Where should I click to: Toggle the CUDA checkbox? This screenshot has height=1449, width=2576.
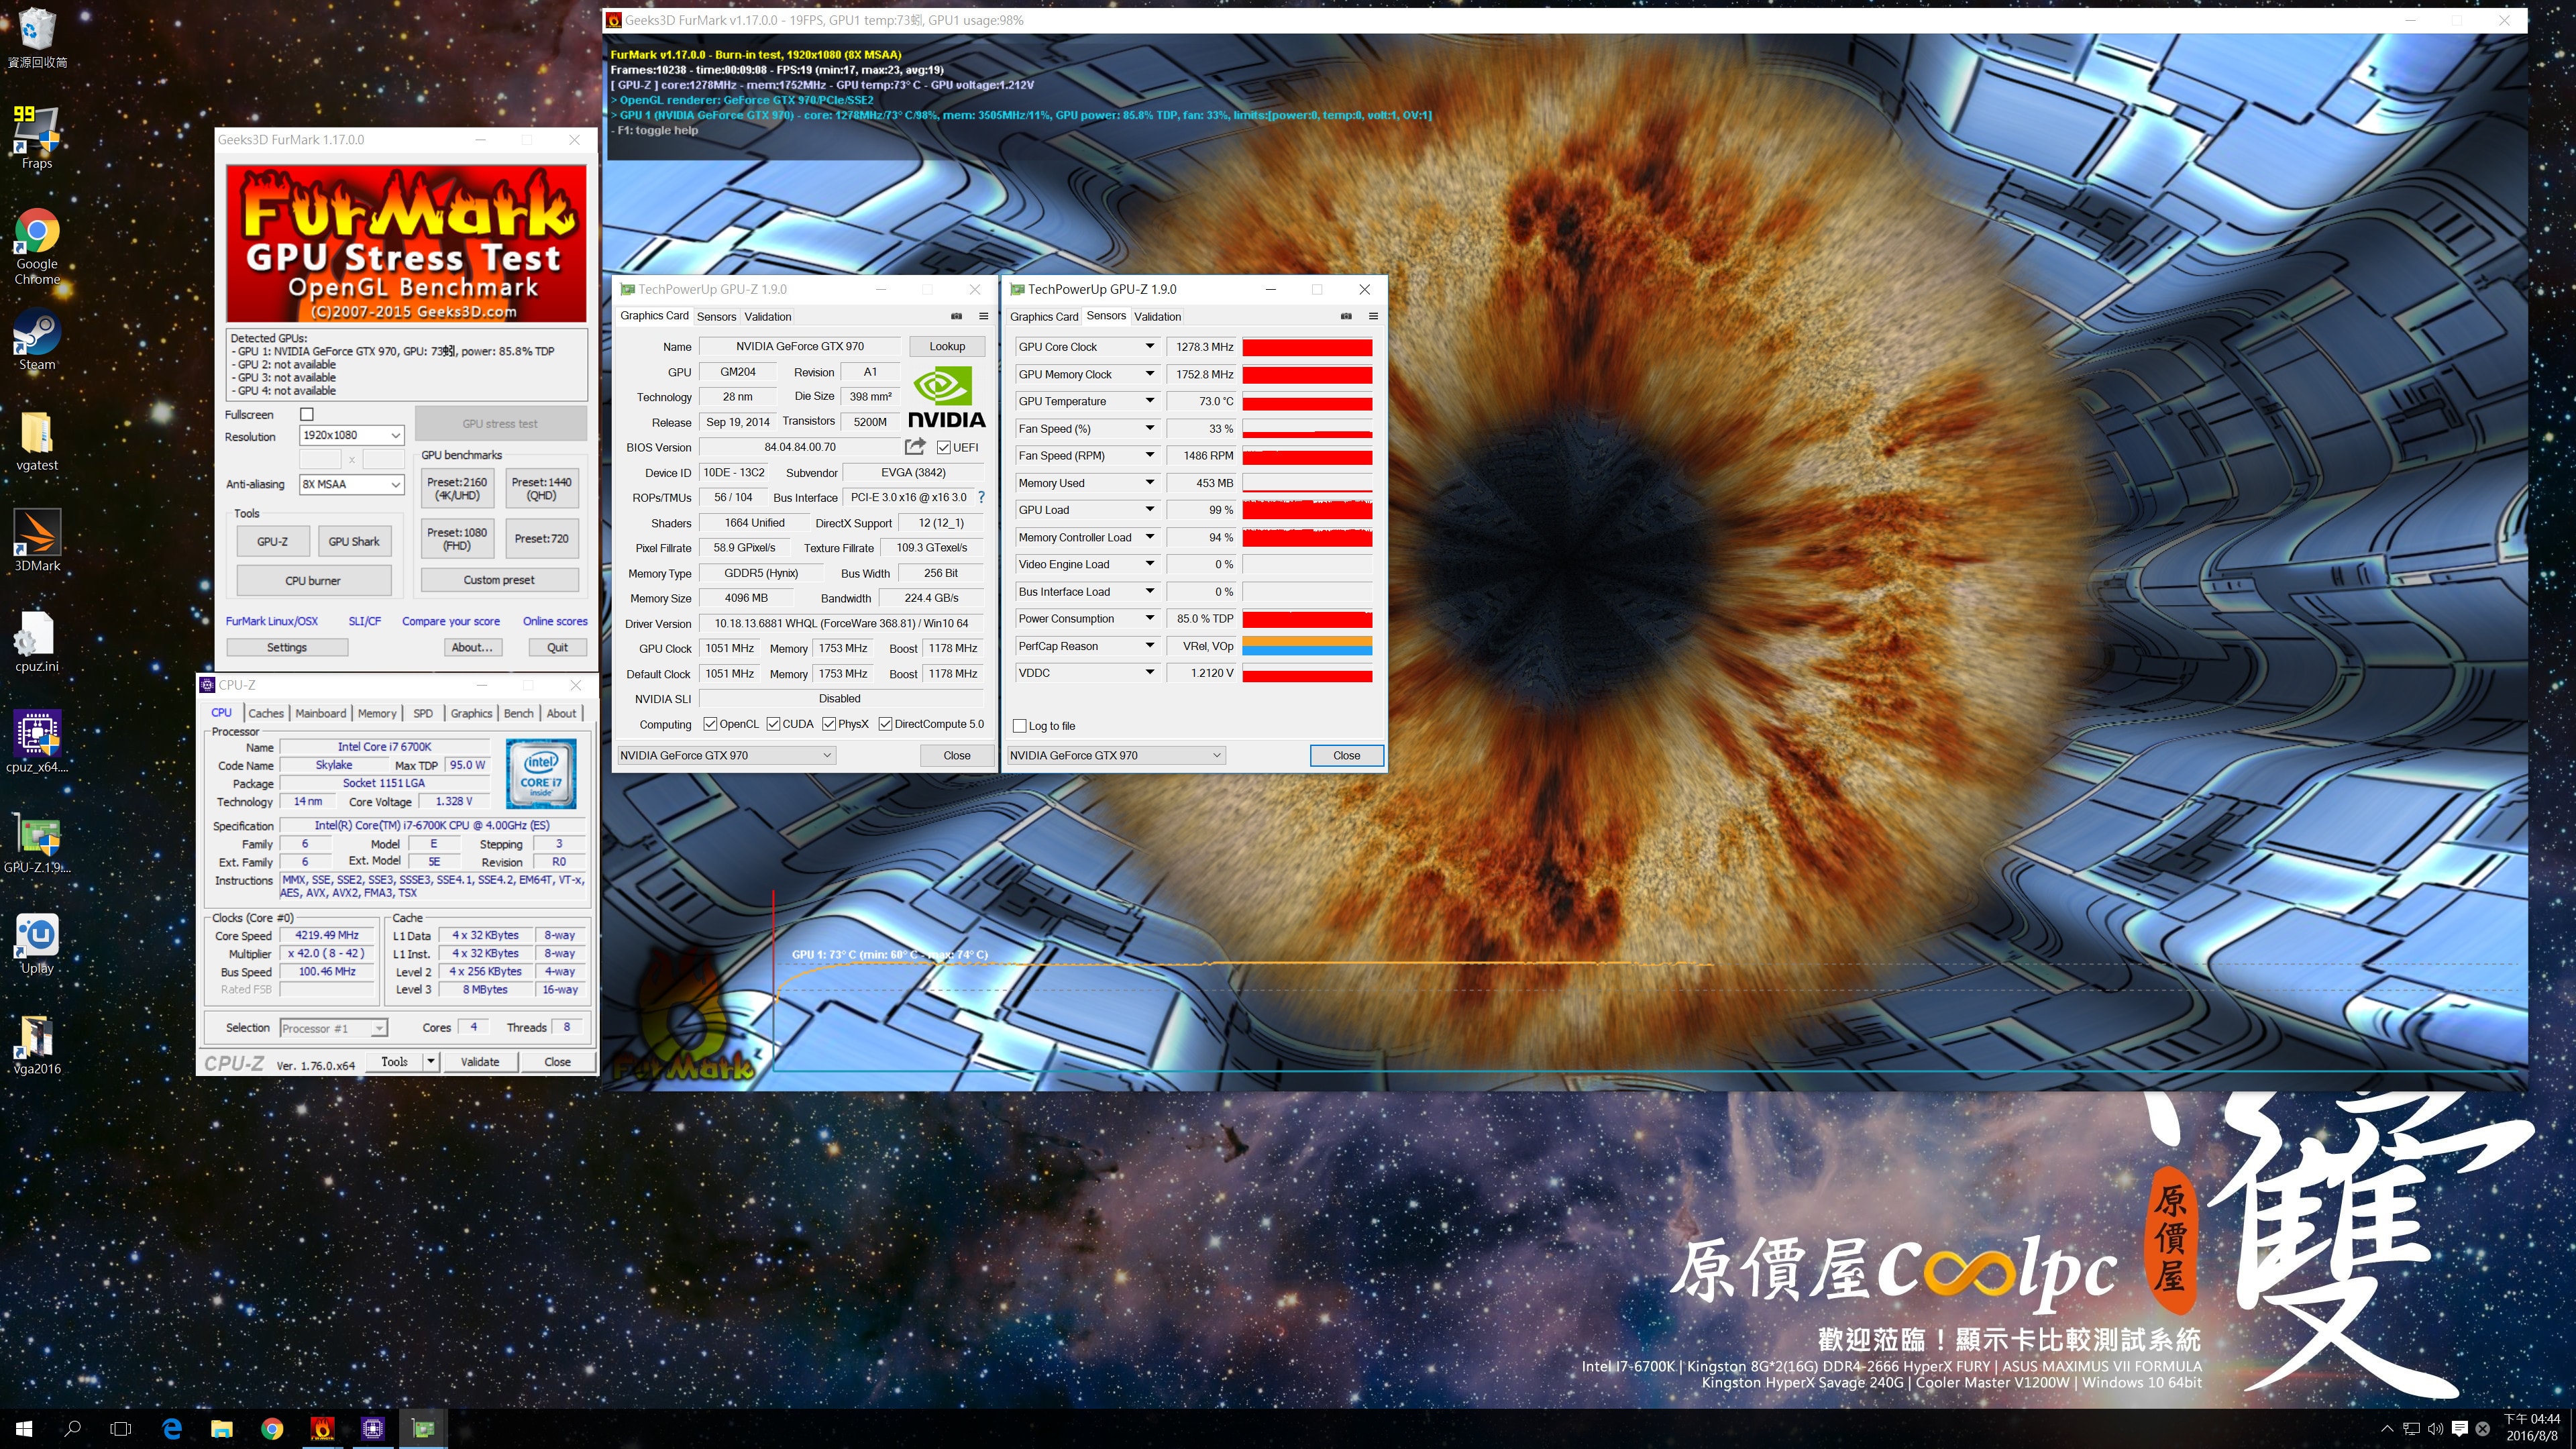click(773, 724)
